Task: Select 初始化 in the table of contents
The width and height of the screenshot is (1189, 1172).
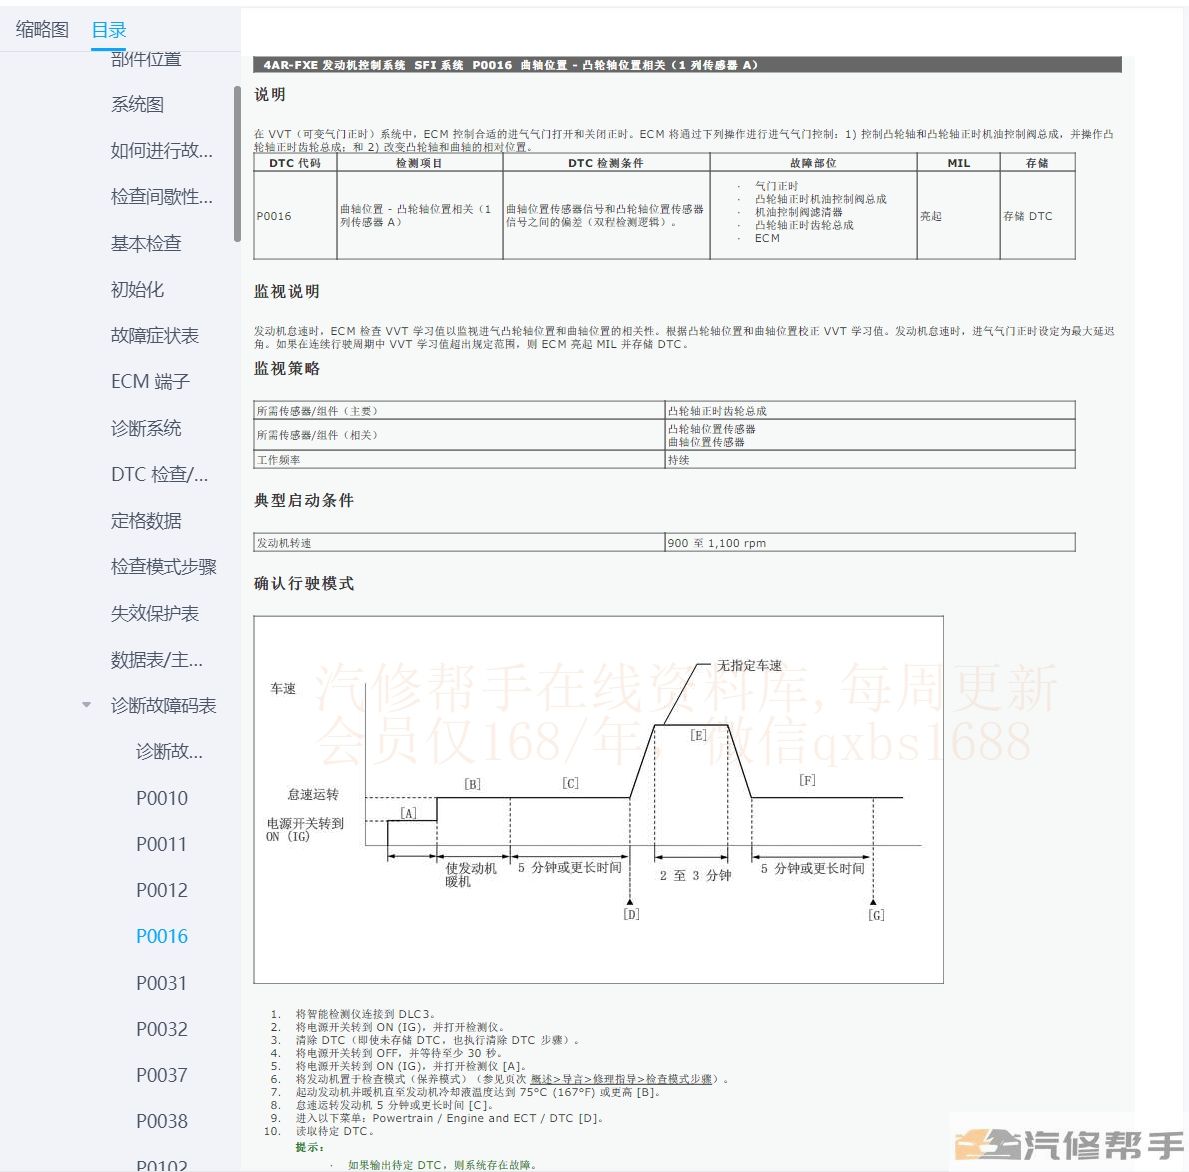Action: pos(137,290)
